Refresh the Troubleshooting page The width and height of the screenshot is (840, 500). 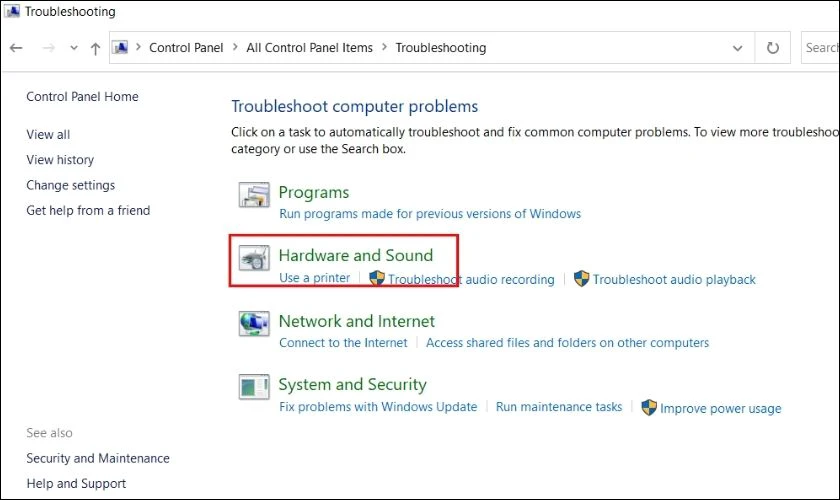[x=772, y=48]
